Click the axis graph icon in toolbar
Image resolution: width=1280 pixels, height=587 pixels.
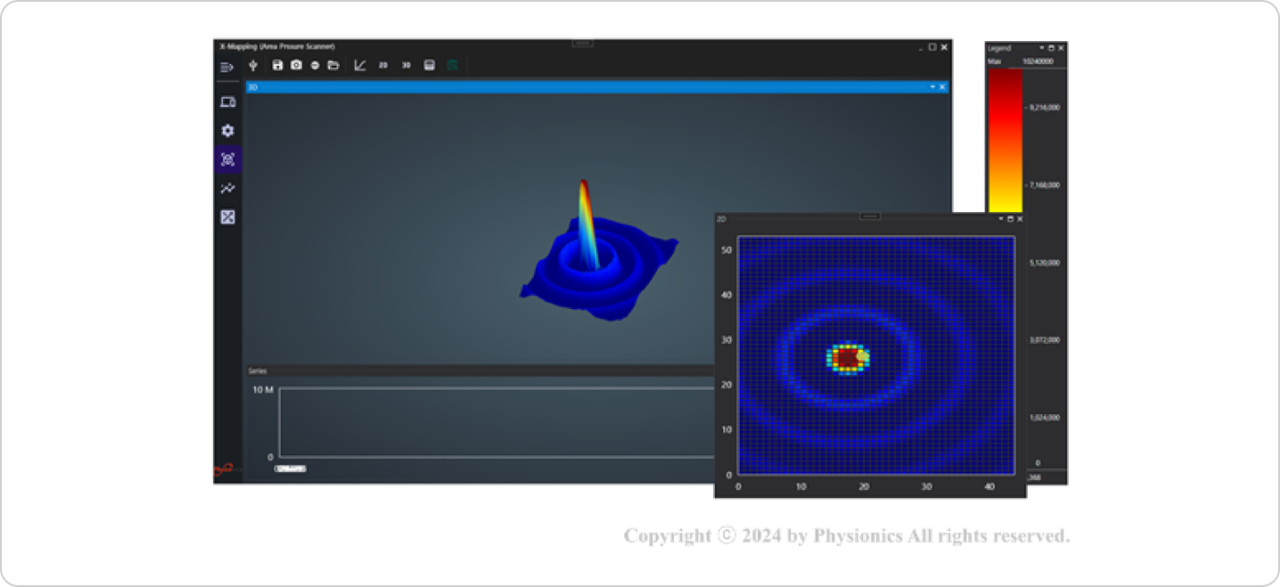pyautogui.click(x=360, y=65)
